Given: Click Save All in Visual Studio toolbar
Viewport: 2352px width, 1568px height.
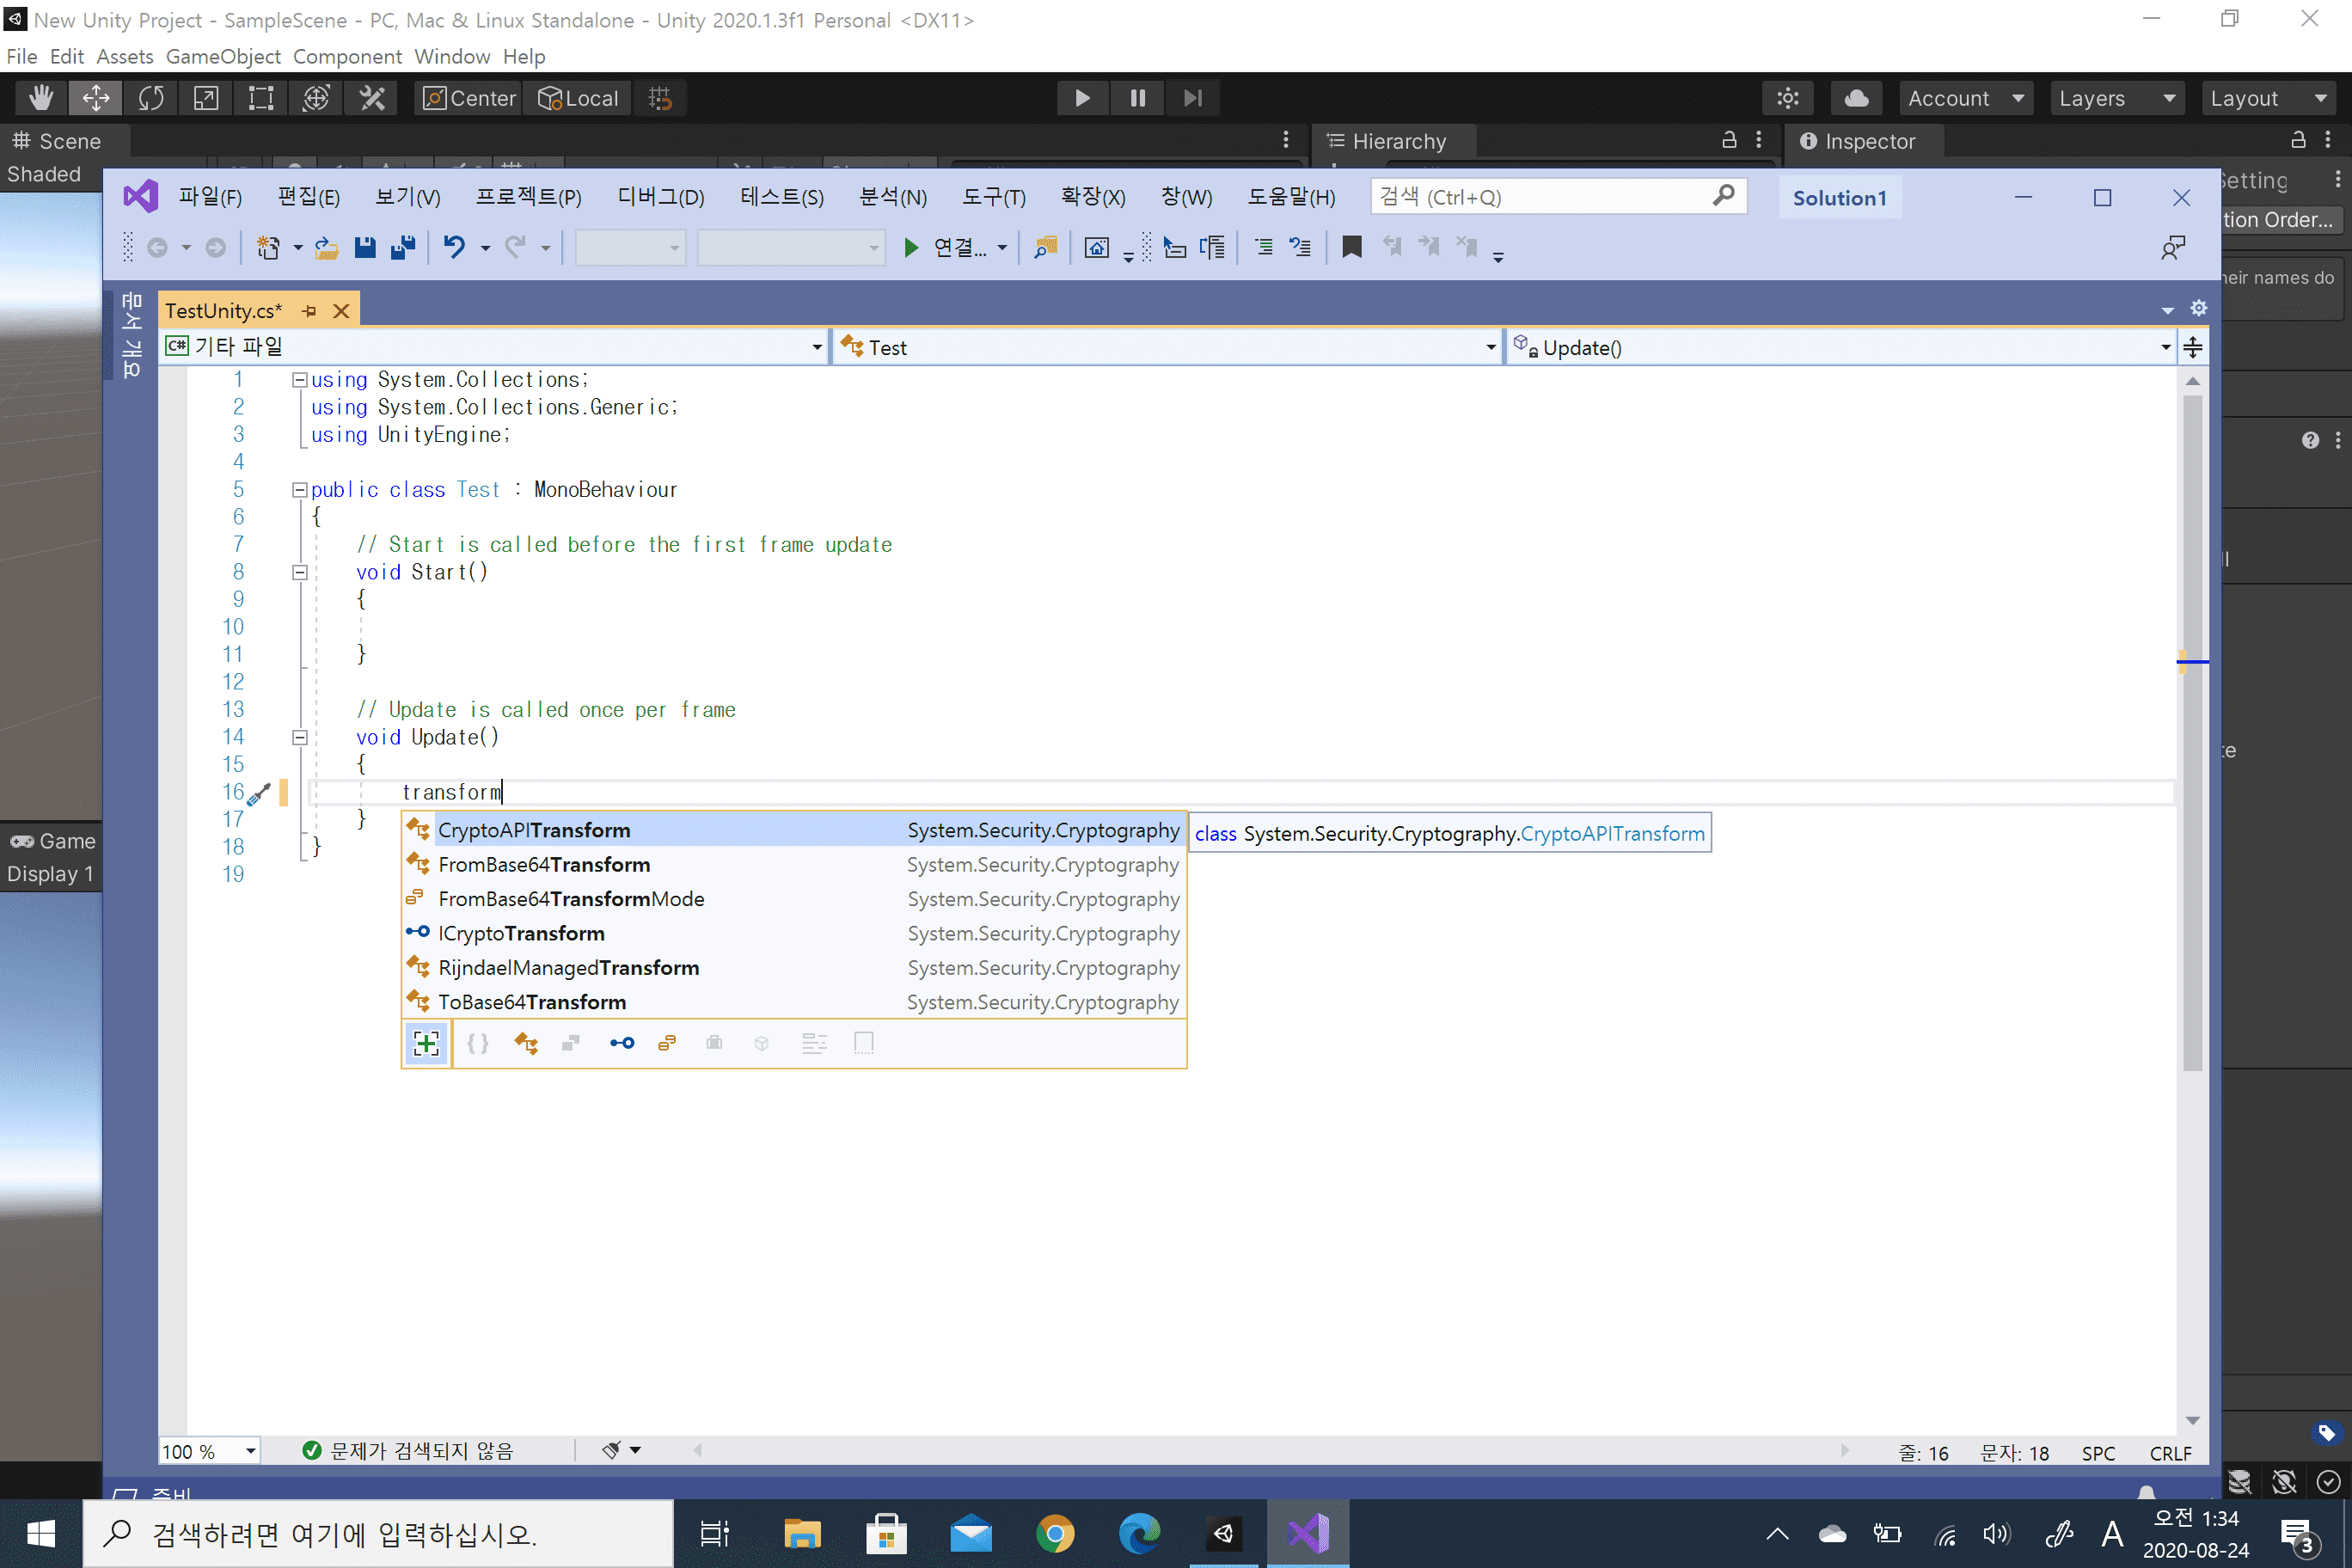Looking at the screenshot, I should click(403, 247).
